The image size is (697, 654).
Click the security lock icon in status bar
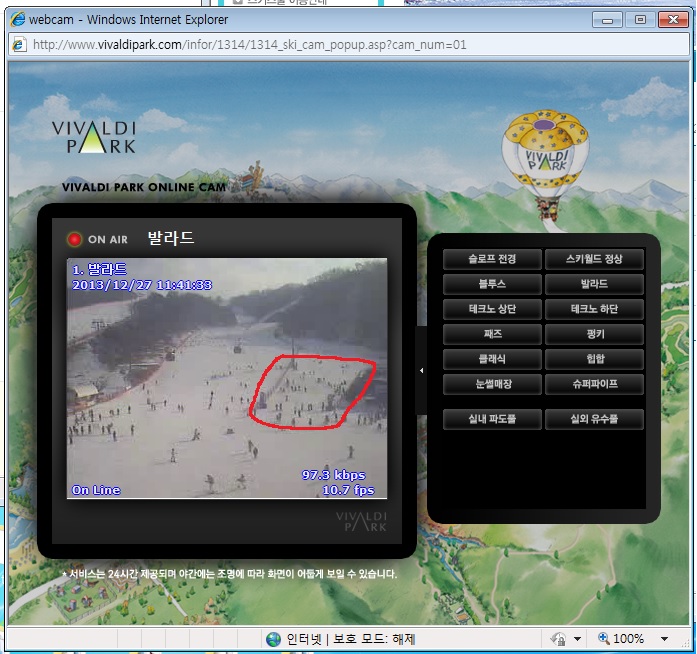pos(559,639)
